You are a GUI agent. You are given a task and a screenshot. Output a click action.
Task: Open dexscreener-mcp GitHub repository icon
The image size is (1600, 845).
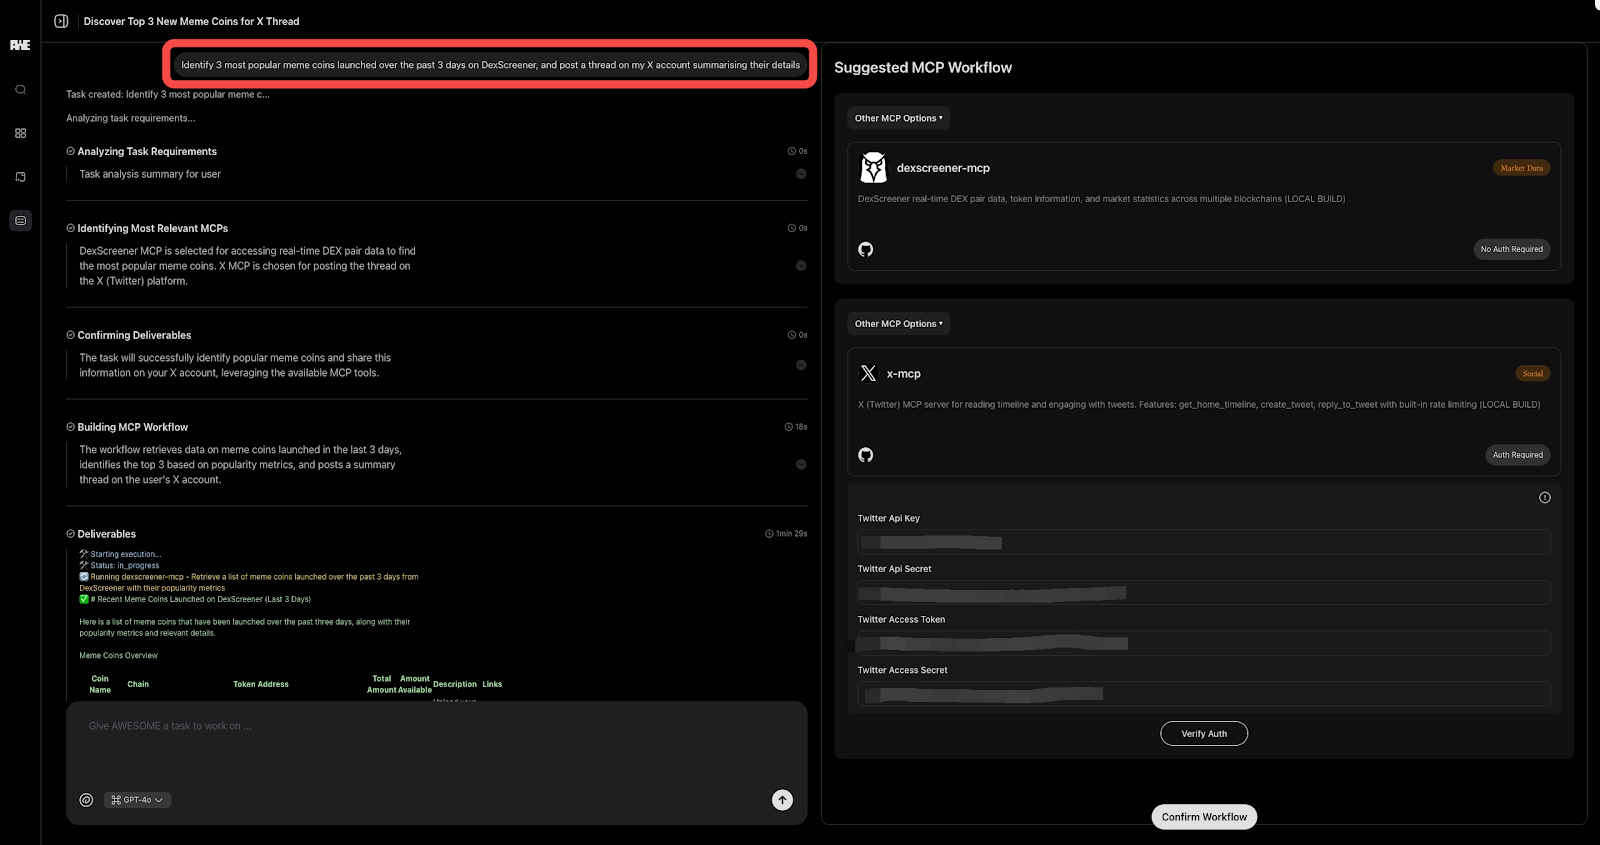[x=866, y=249]
